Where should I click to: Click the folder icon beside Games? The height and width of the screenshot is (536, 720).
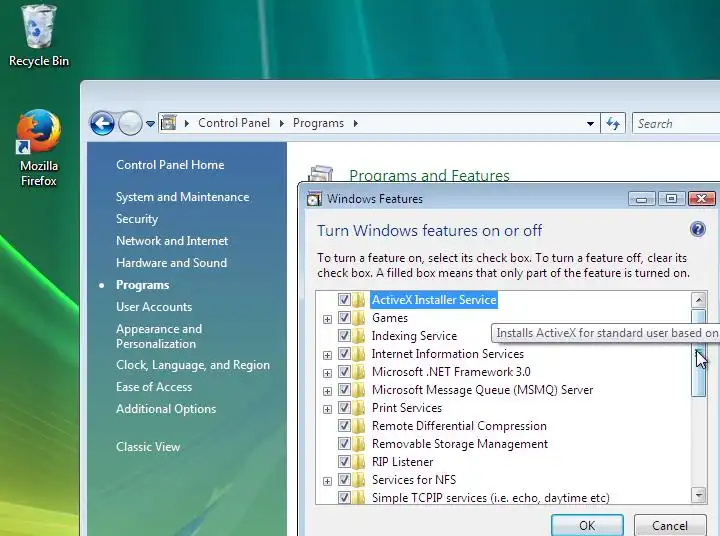point(359,317)
